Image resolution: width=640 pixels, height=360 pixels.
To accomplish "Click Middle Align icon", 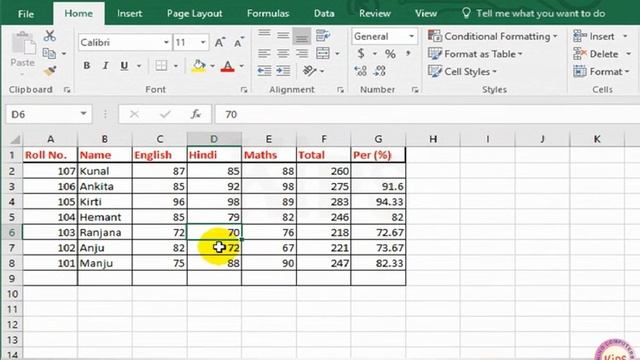I will pos(283,36).
